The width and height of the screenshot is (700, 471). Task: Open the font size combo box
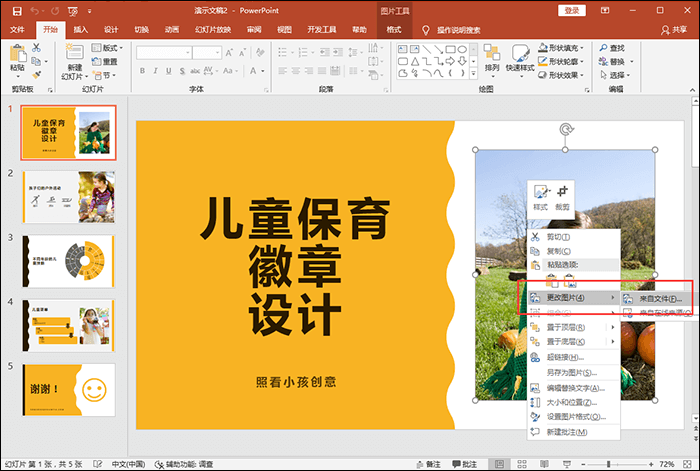207,53
